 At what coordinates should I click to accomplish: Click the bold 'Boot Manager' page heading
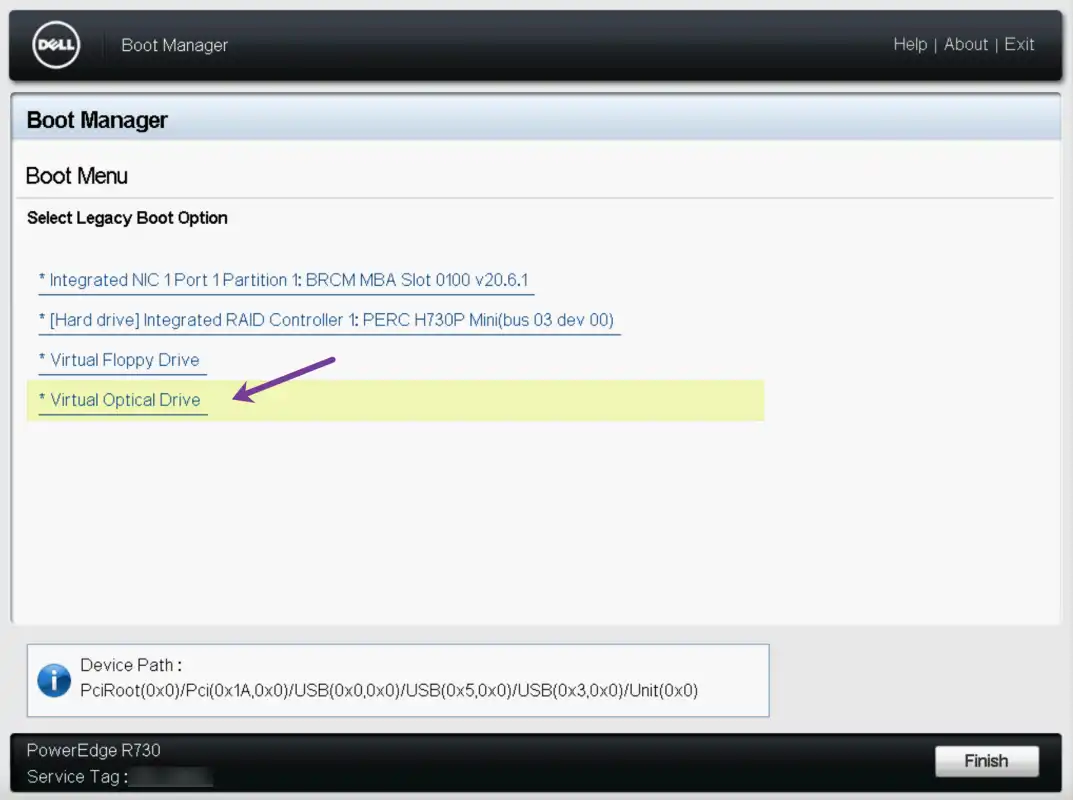97,120
